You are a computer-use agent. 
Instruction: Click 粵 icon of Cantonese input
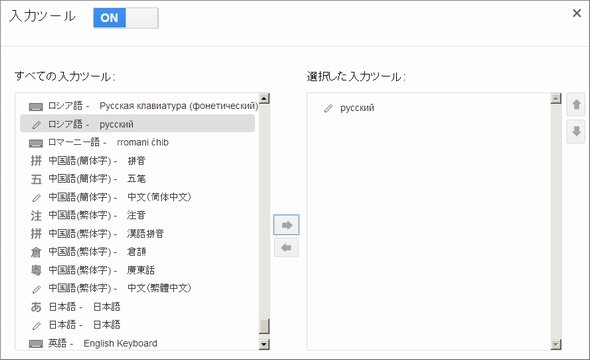(x=36, y=270)
